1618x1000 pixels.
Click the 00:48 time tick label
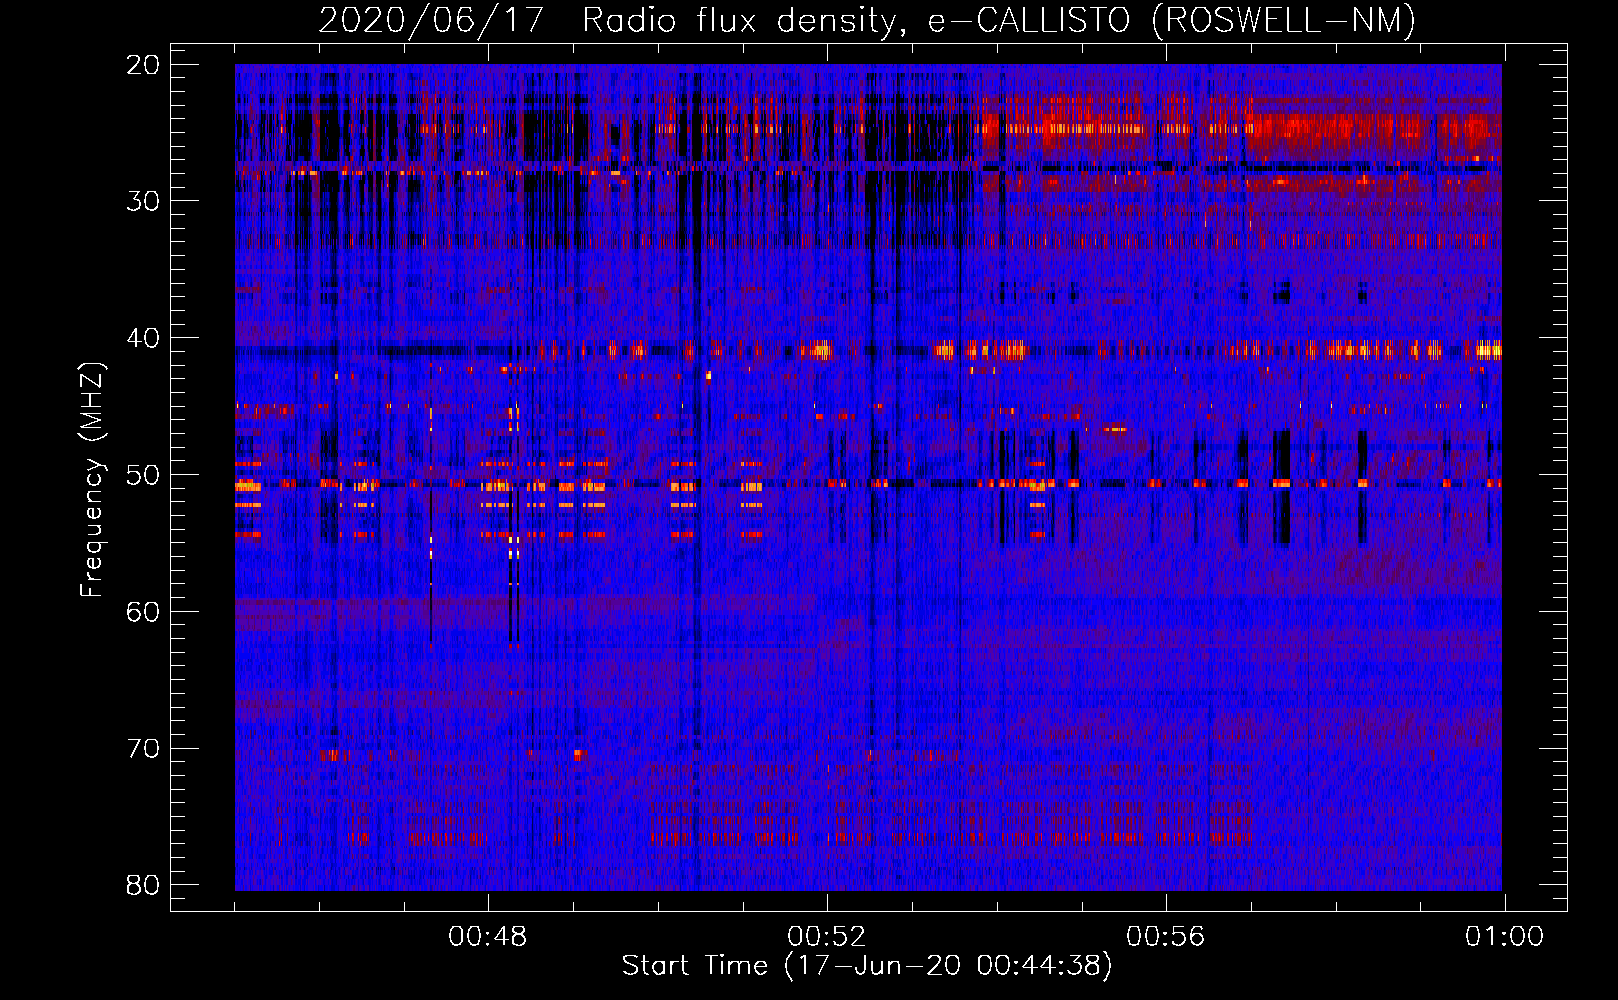pos(488,937)
